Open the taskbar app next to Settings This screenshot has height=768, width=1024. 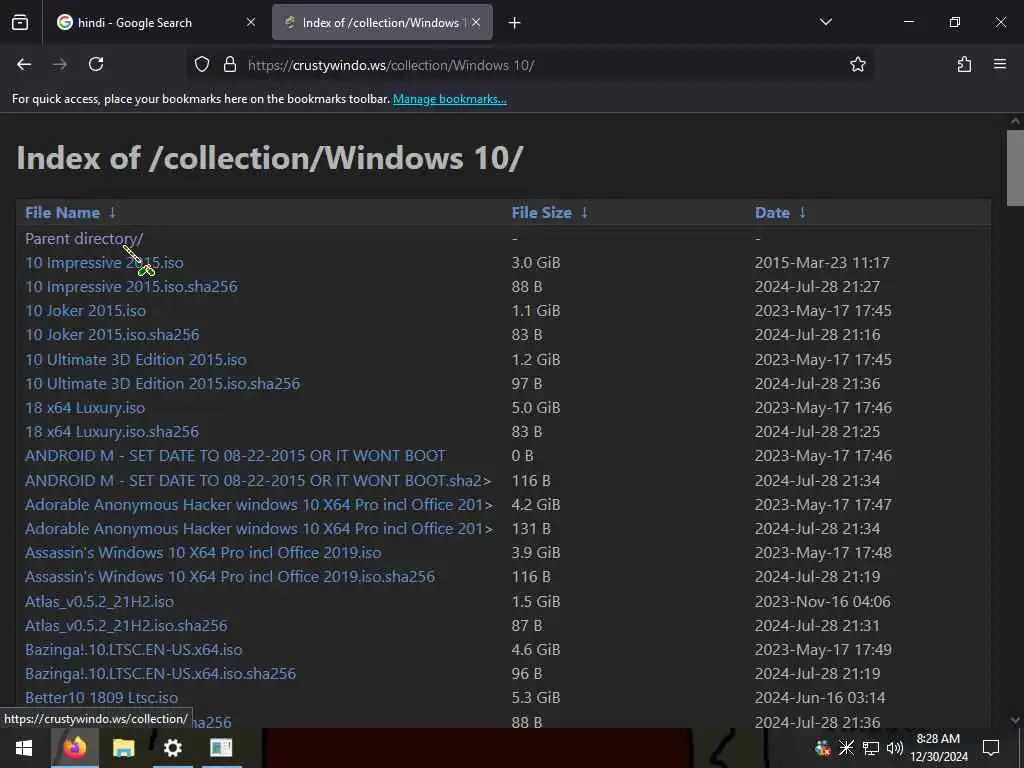point(221,748)
